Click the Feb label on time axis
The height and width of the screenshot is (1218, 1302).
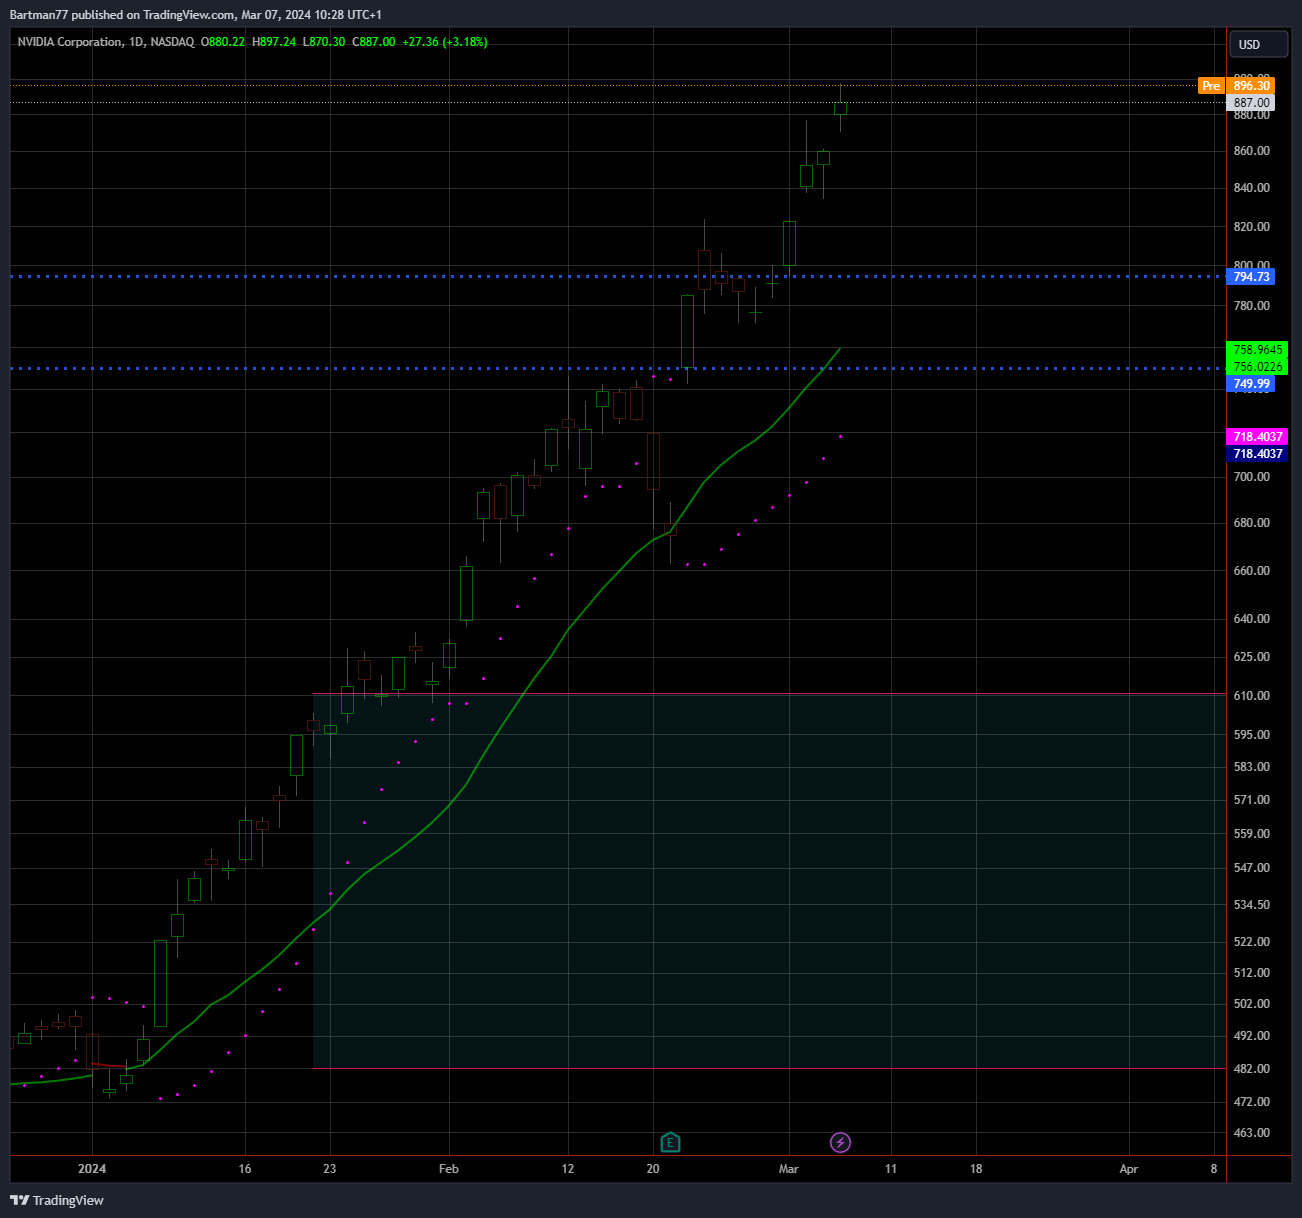click(449, 1169)
